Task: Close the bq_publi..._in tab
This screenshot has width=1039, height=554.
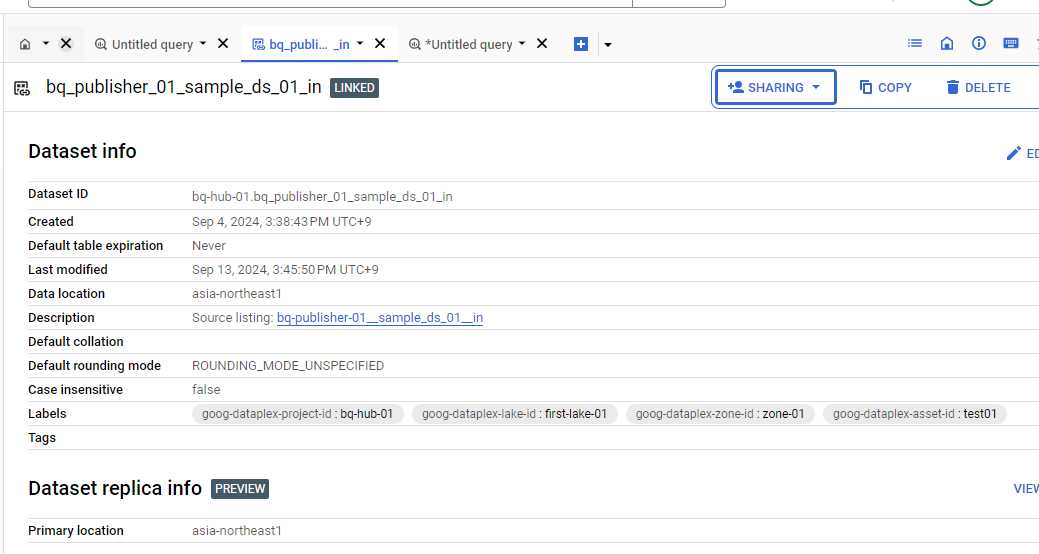Action: click(380, 44)
